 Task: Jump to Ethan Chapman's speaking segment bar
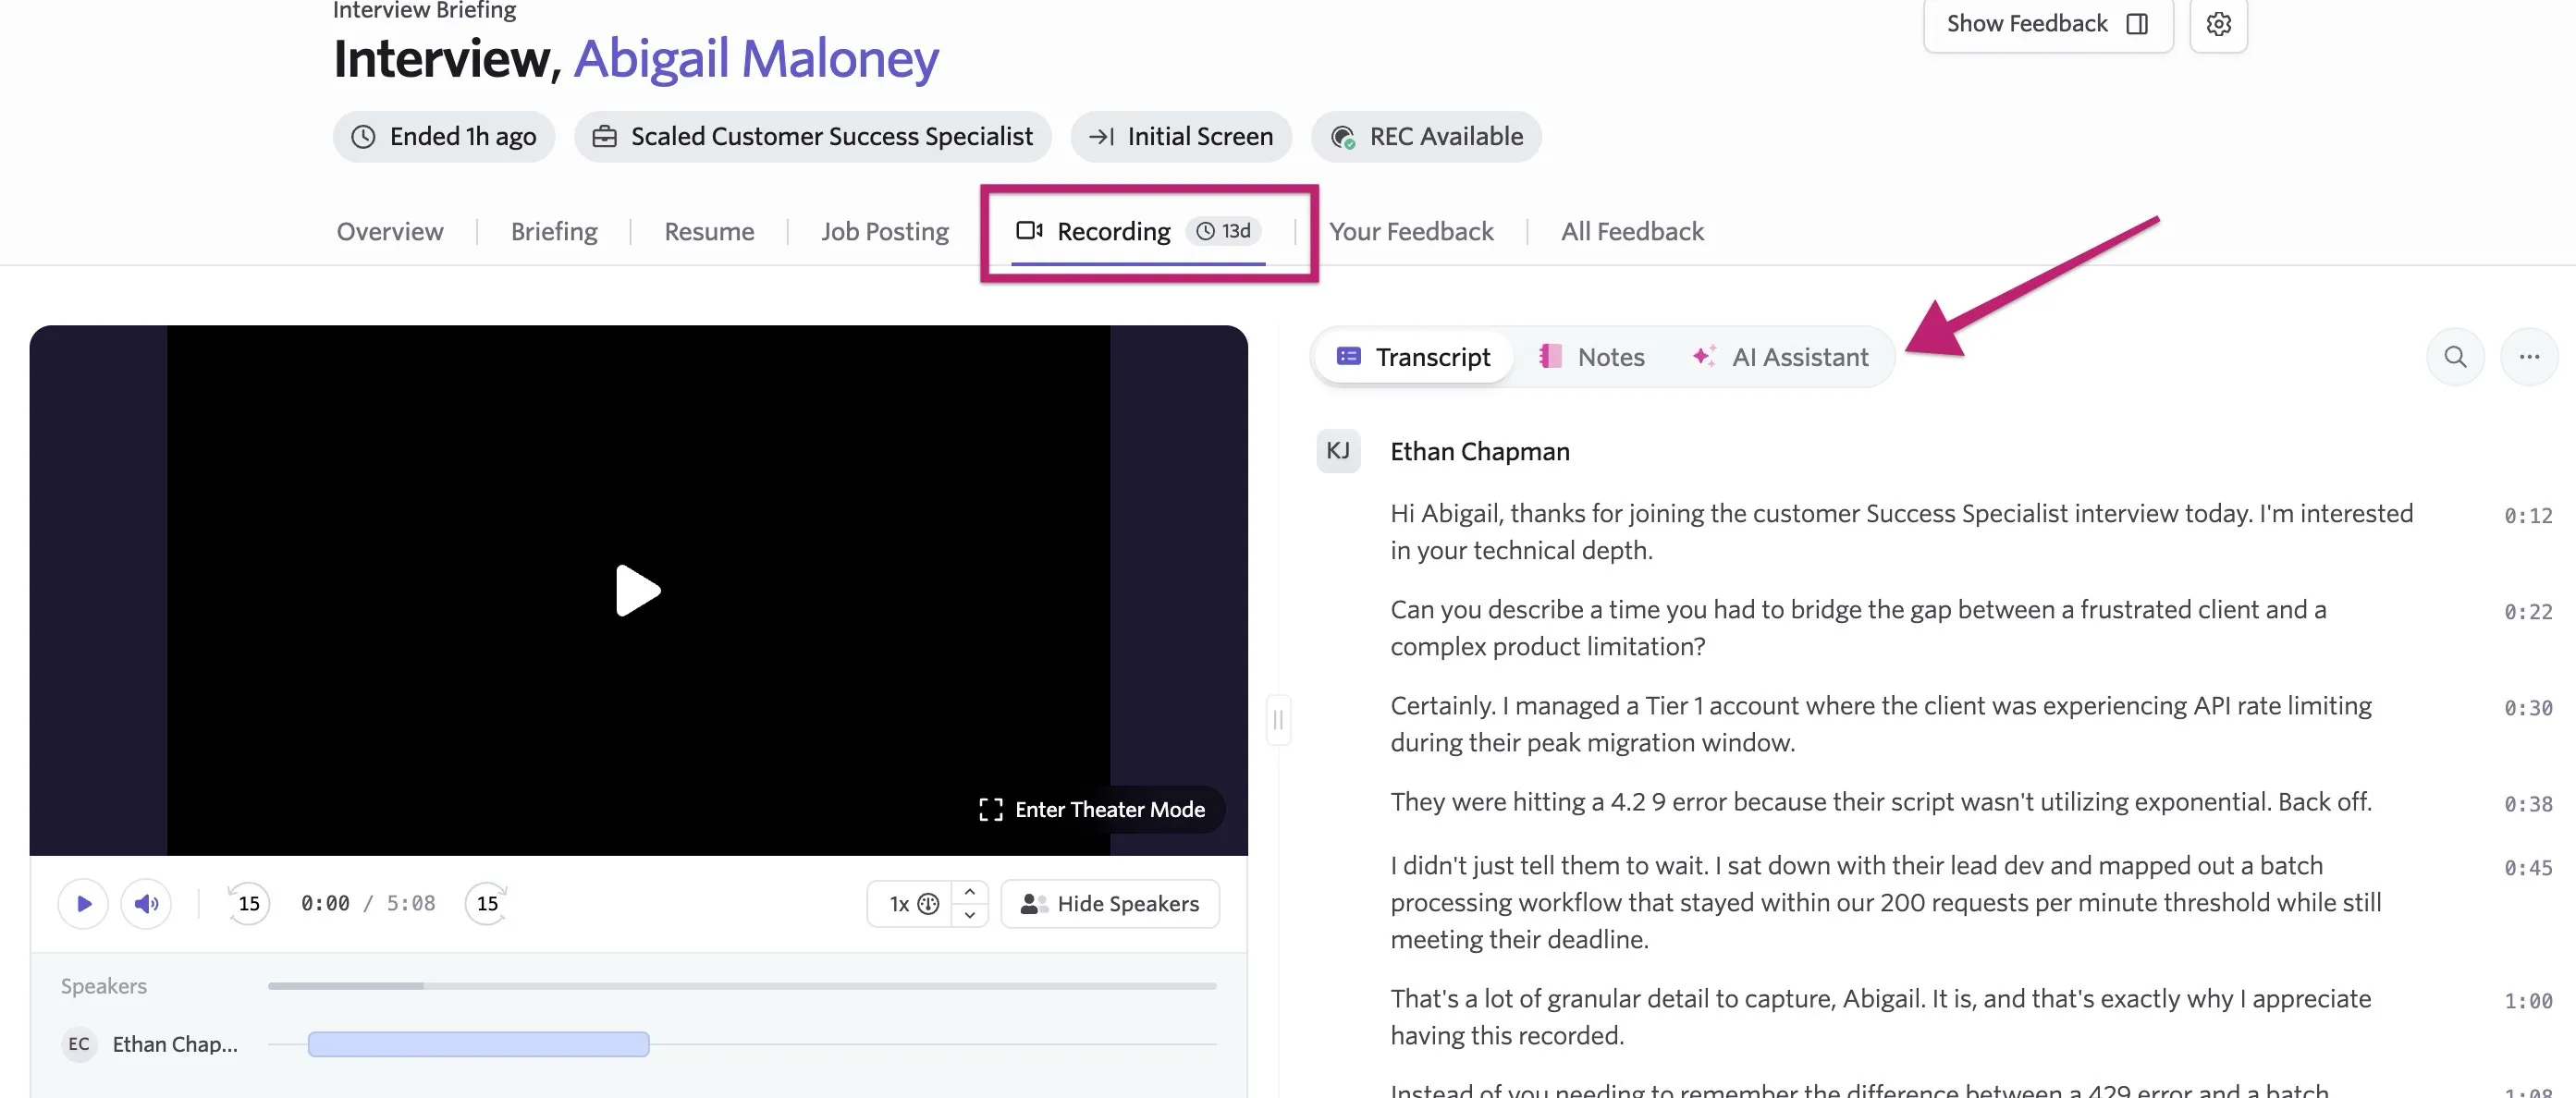tap(479, 1044)
